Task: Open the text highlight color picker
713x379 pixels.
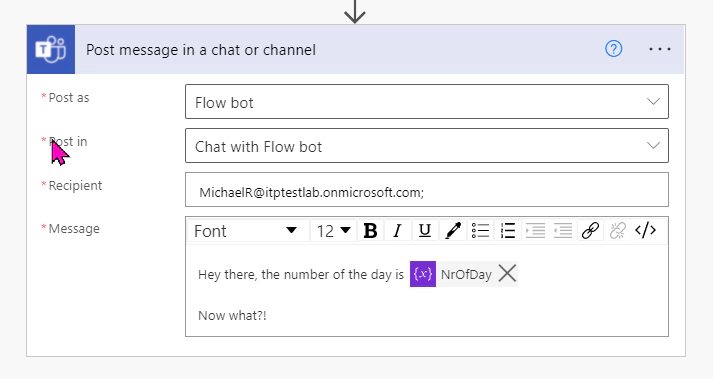Action: [x=453, y=231]
